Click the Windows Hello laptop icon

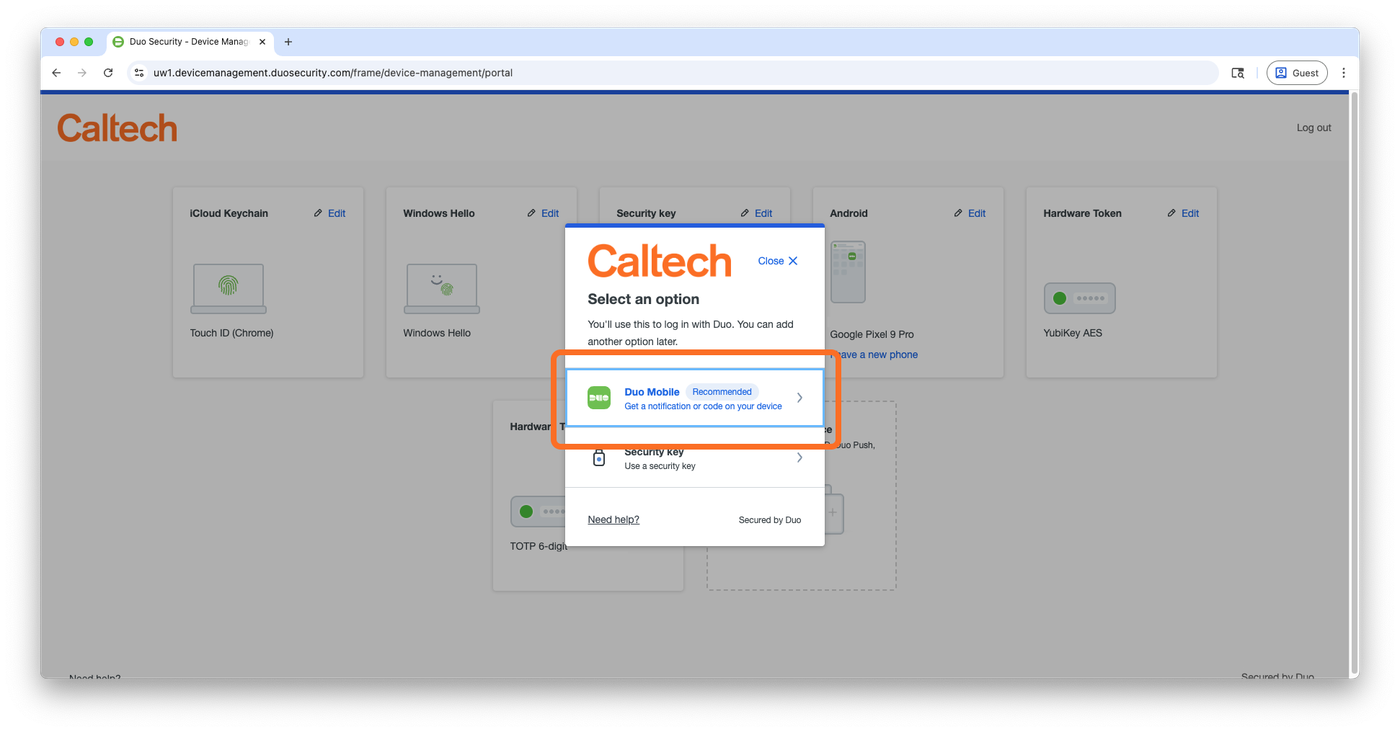point(441,289)
